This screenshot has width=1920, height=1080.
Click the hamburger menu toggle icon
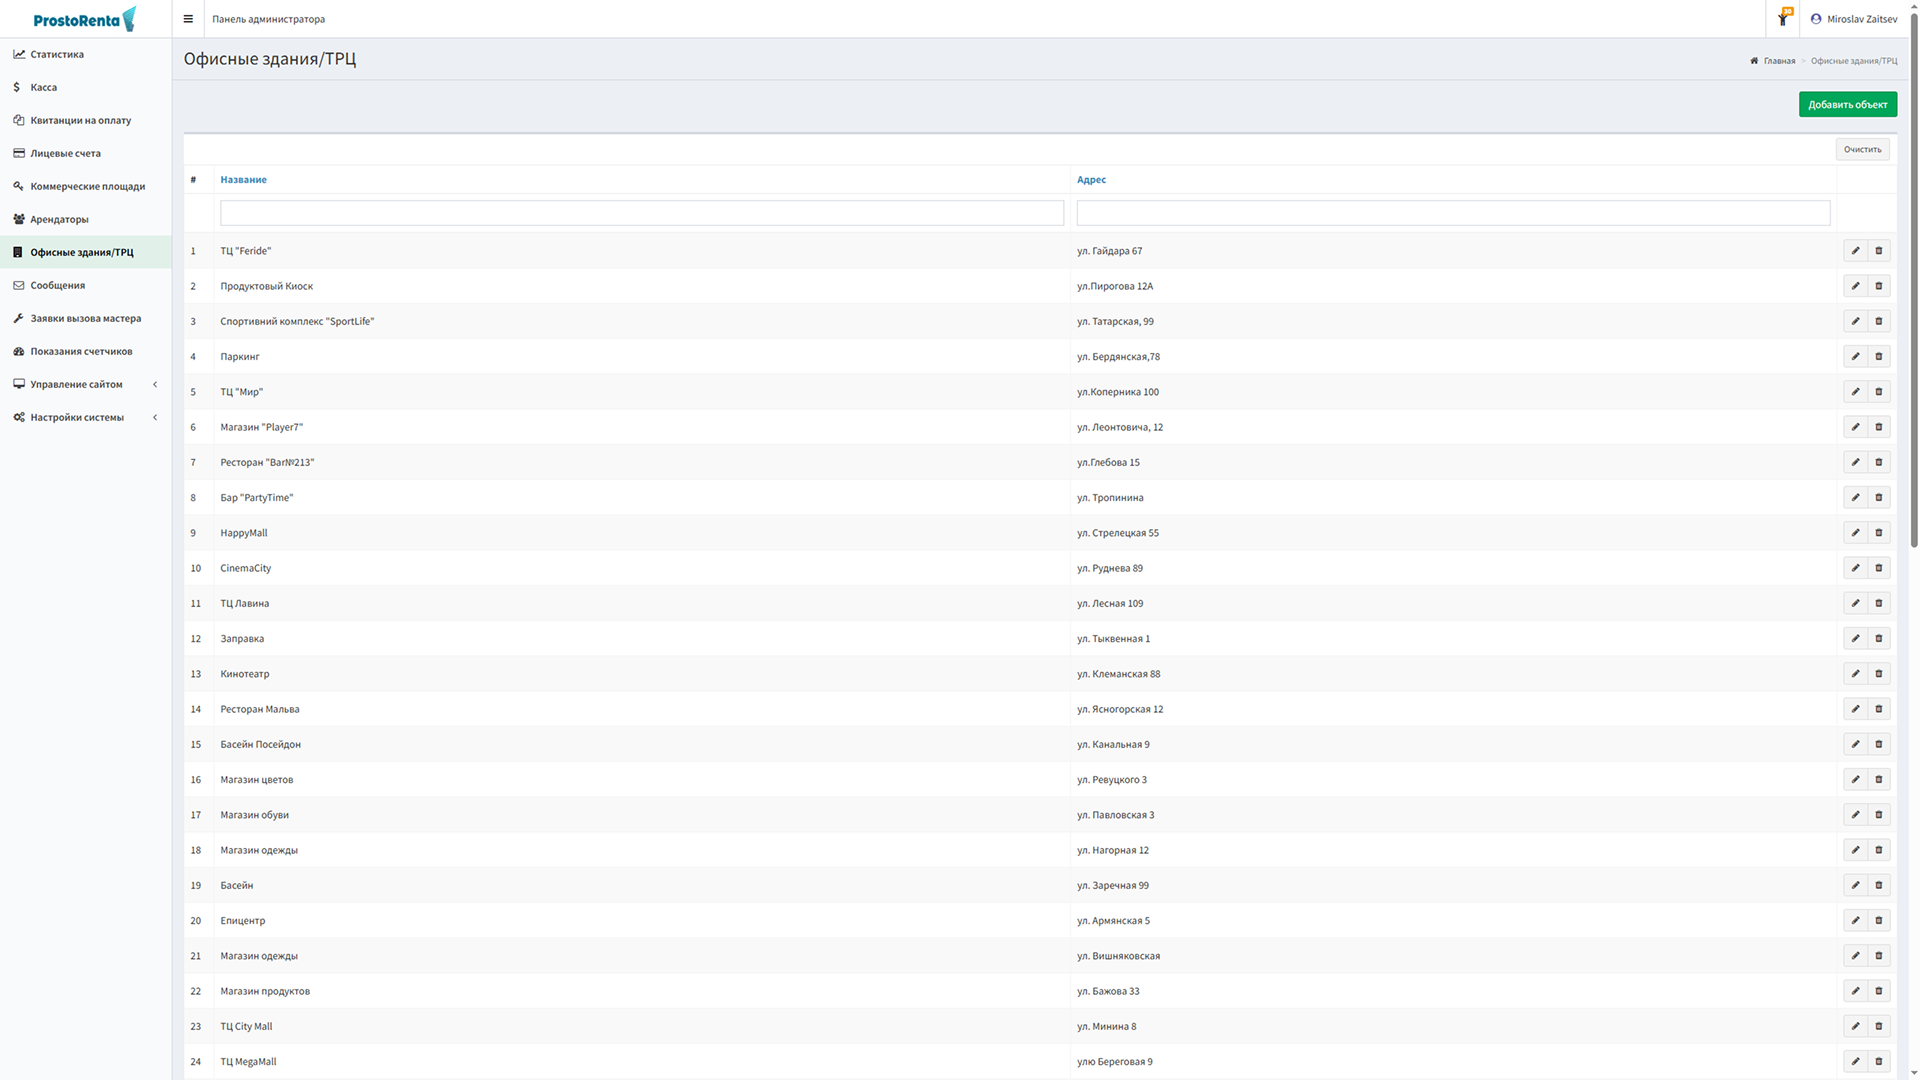point(188,19)
